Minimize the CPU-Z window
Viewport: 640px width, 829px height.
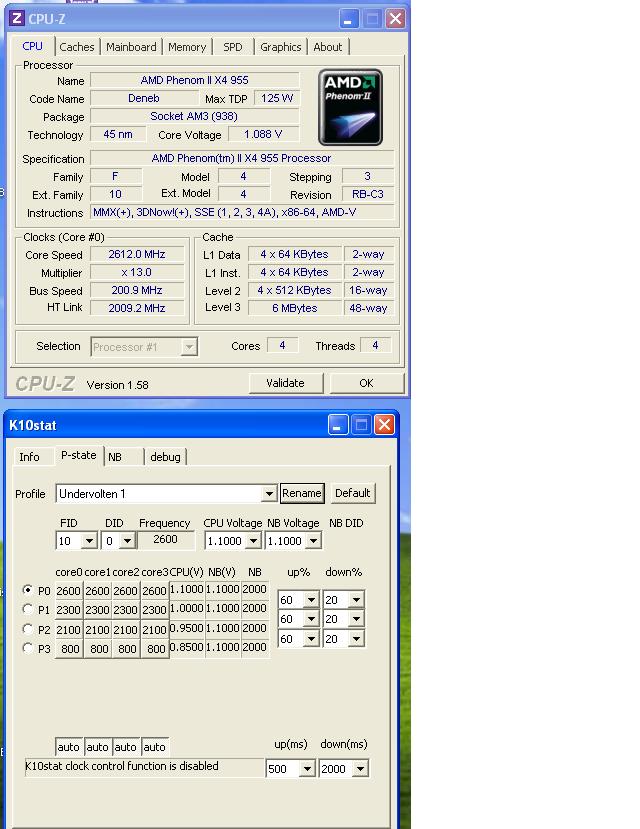pos(348,19)
